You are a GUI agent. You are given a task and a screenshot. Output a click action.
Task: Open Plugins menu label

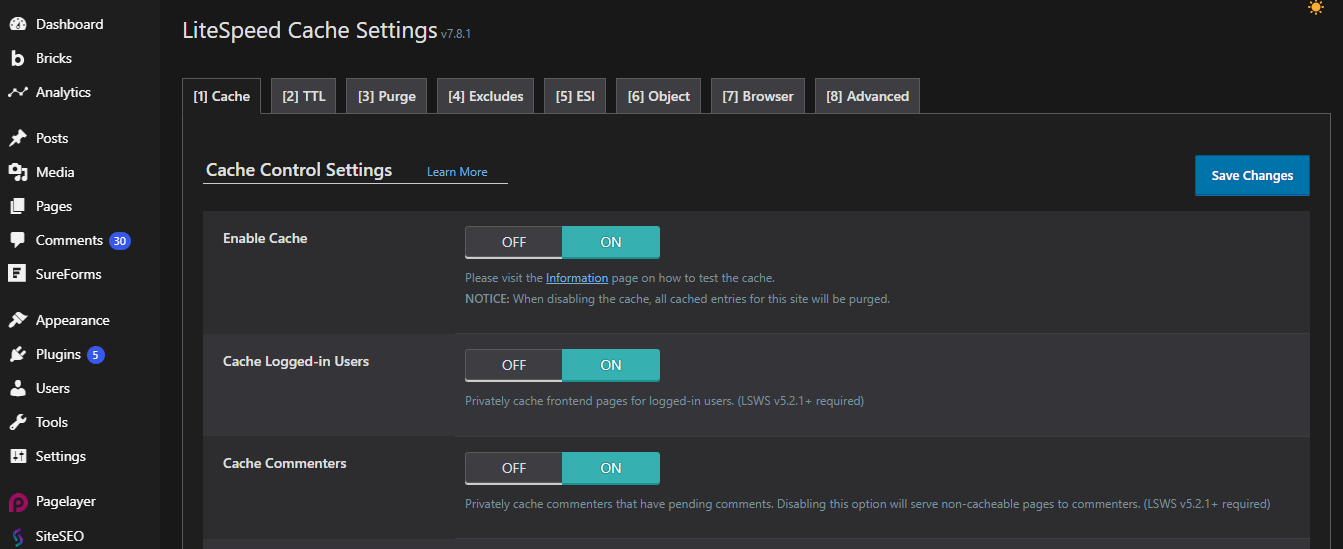click(58, 354)
